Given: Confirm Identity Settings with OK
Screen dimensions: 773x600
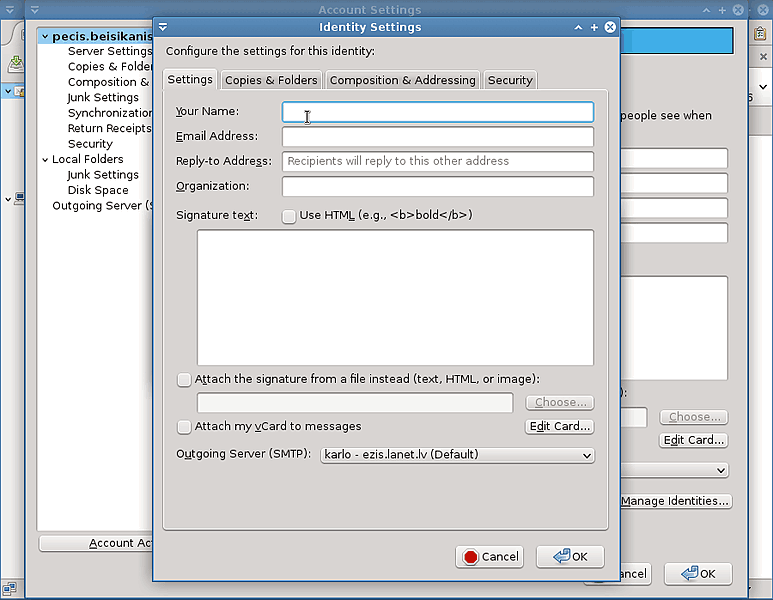Looking at the screenshot, I should [570, 557].
